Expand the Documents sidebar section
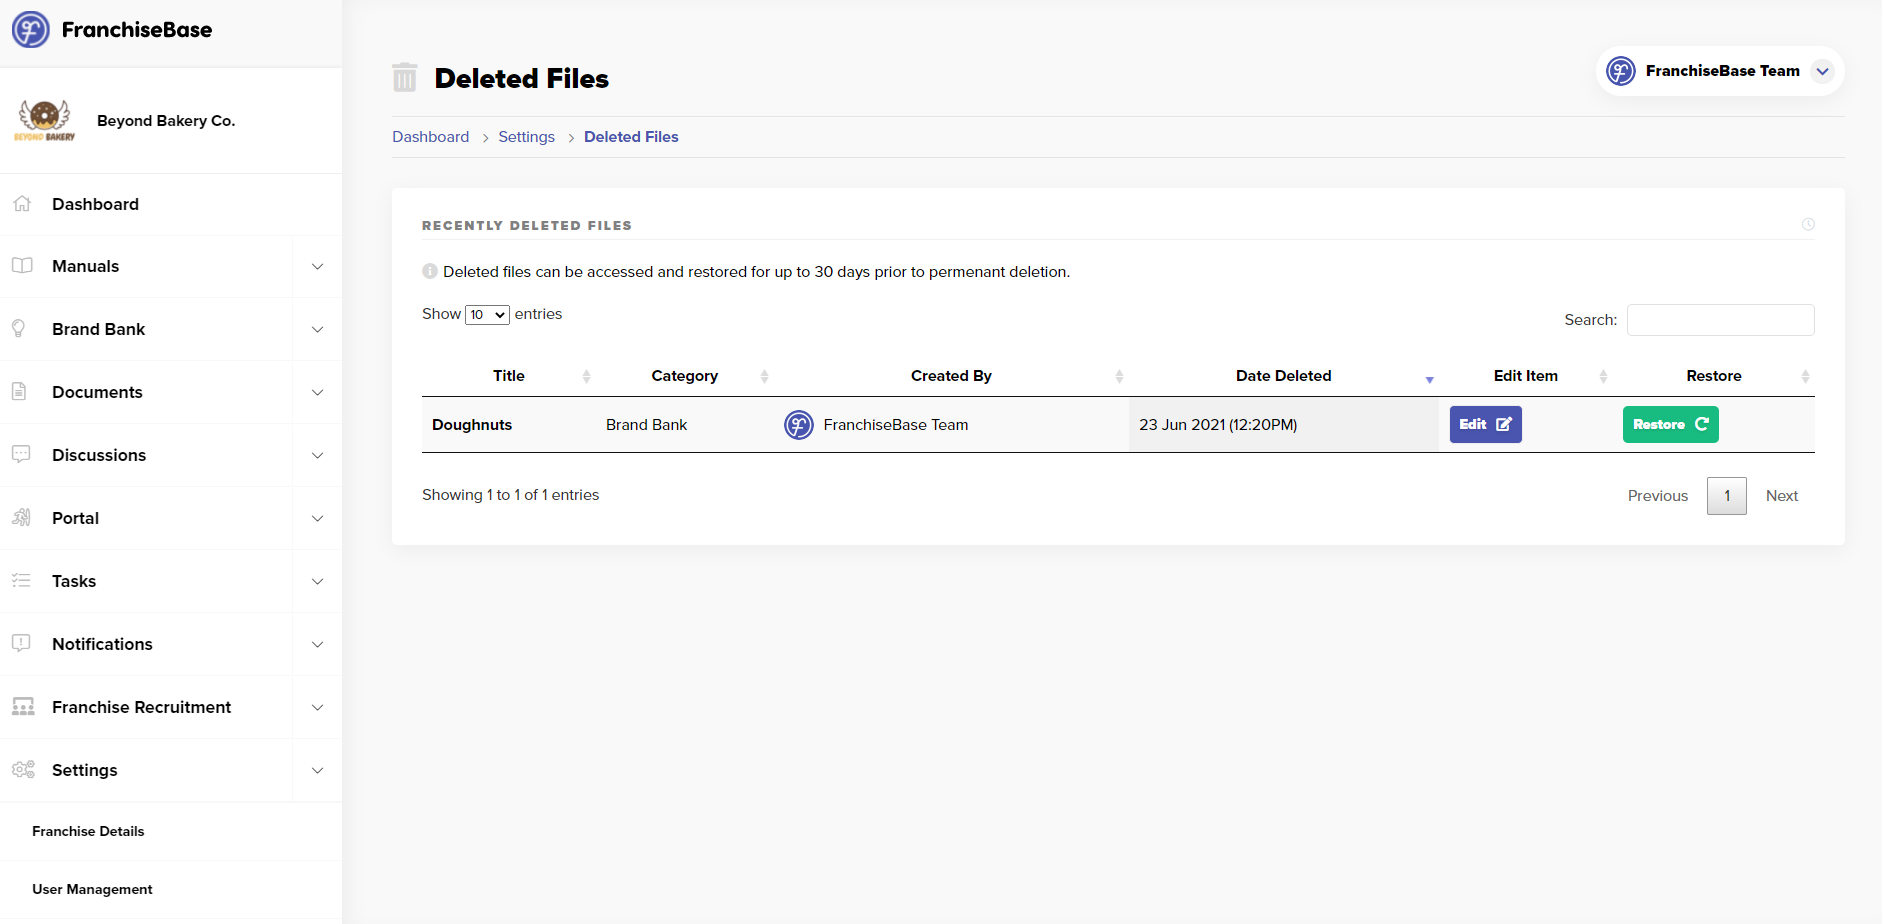Viewport: 1882px width, 924px height. click(317, 392)
